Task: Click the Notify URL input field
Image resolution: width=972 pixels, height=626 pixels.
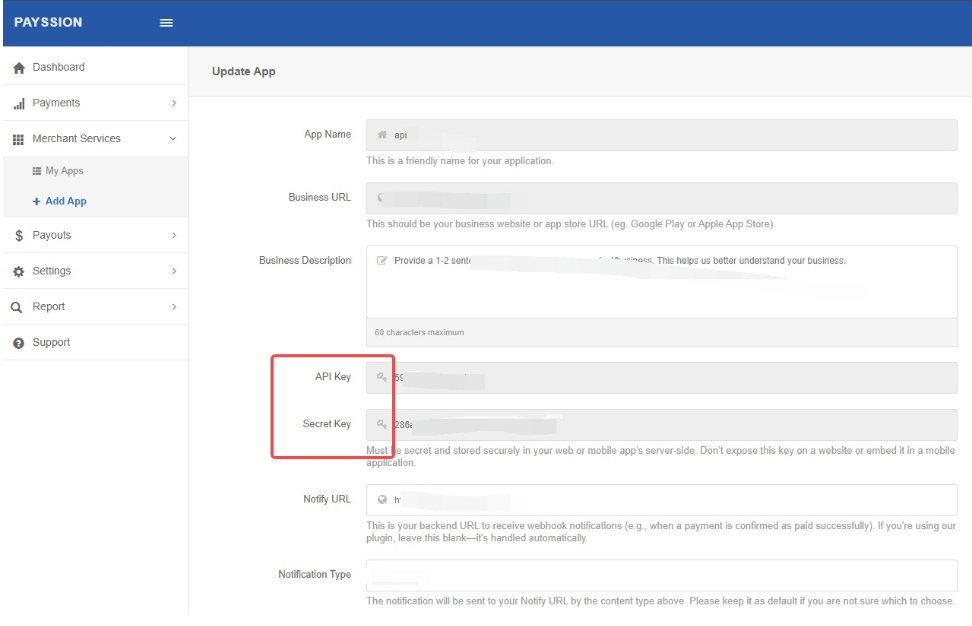Action: 661,500
